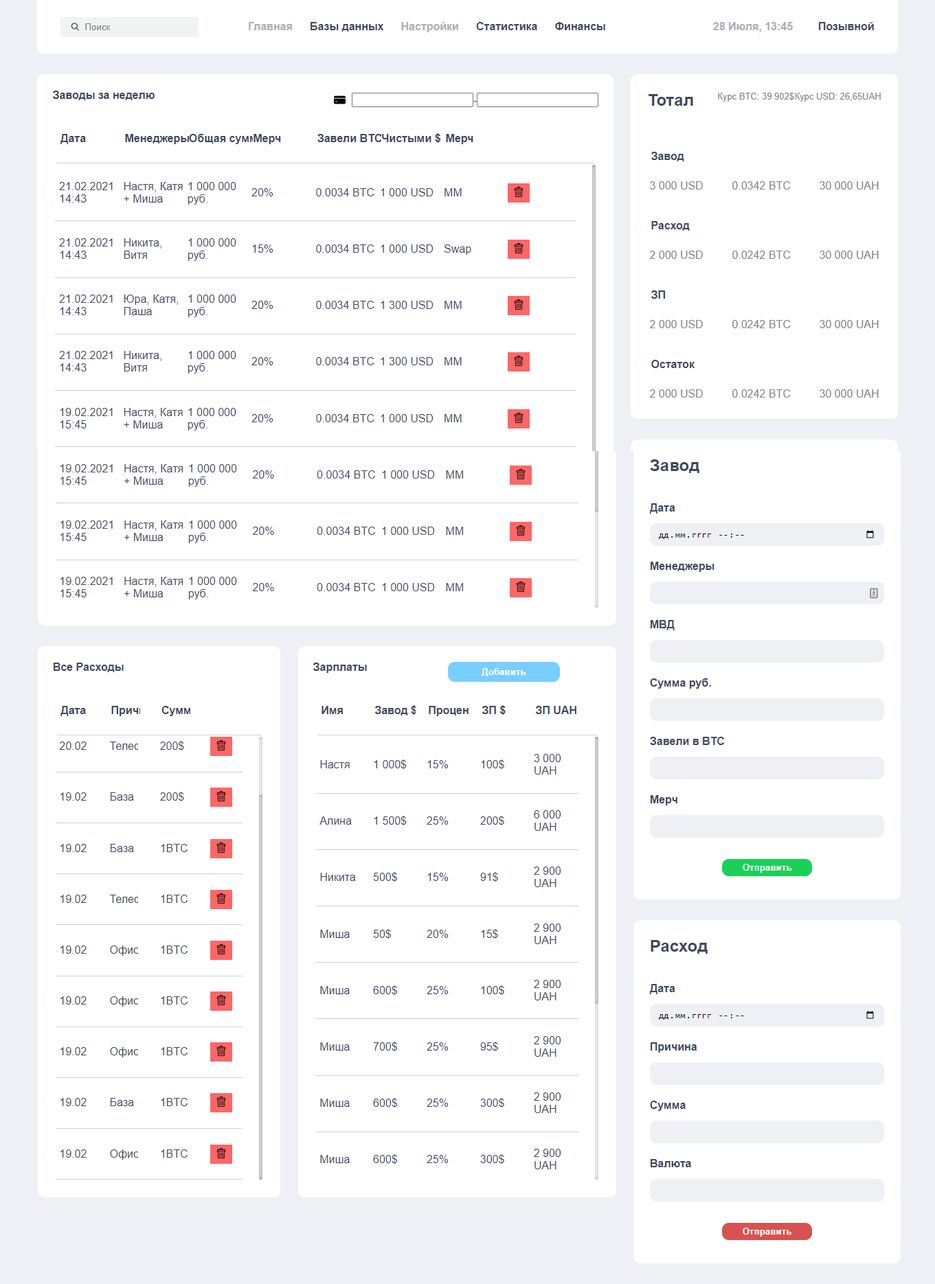Viewport: 935px width, 1284px height.
Task: Click the Зарплаты table scrollbar
Action: 596,870
